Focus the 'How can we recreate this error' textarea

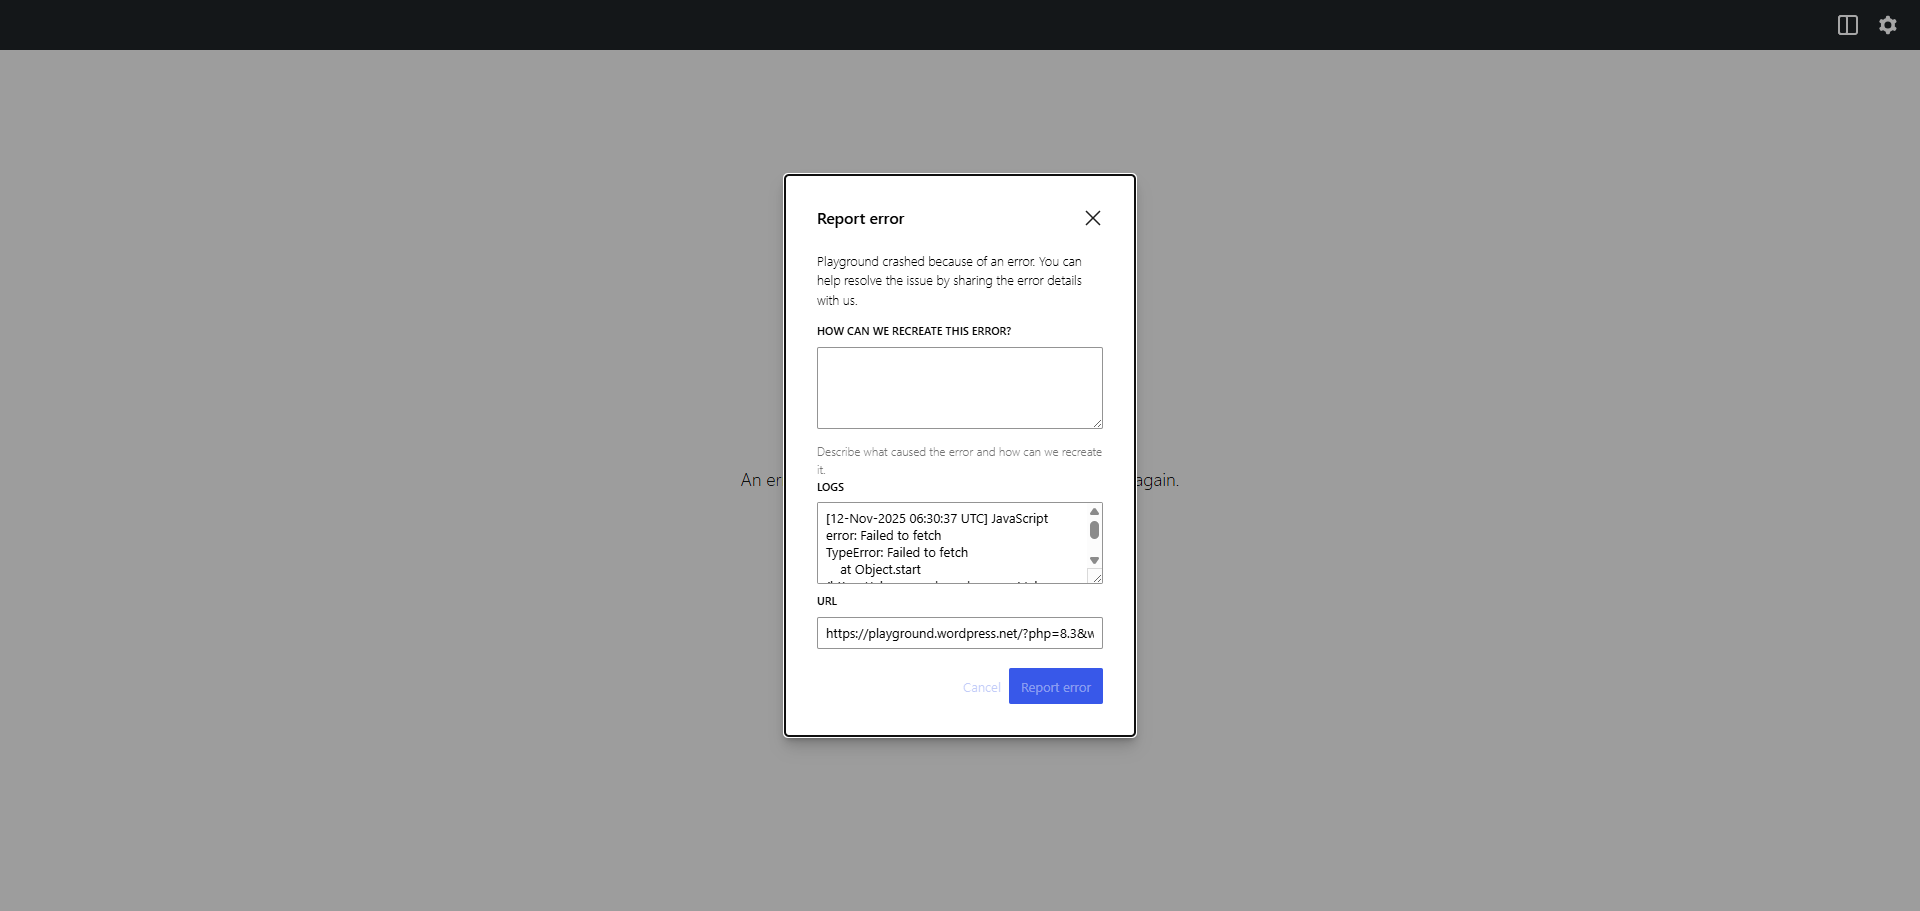point(958,387)
